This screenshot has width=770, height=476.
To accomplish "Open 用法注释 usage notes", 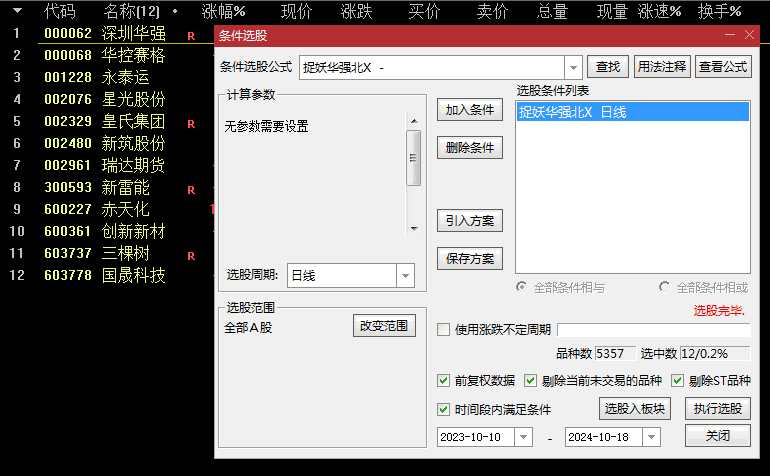I will pos(662,67).
